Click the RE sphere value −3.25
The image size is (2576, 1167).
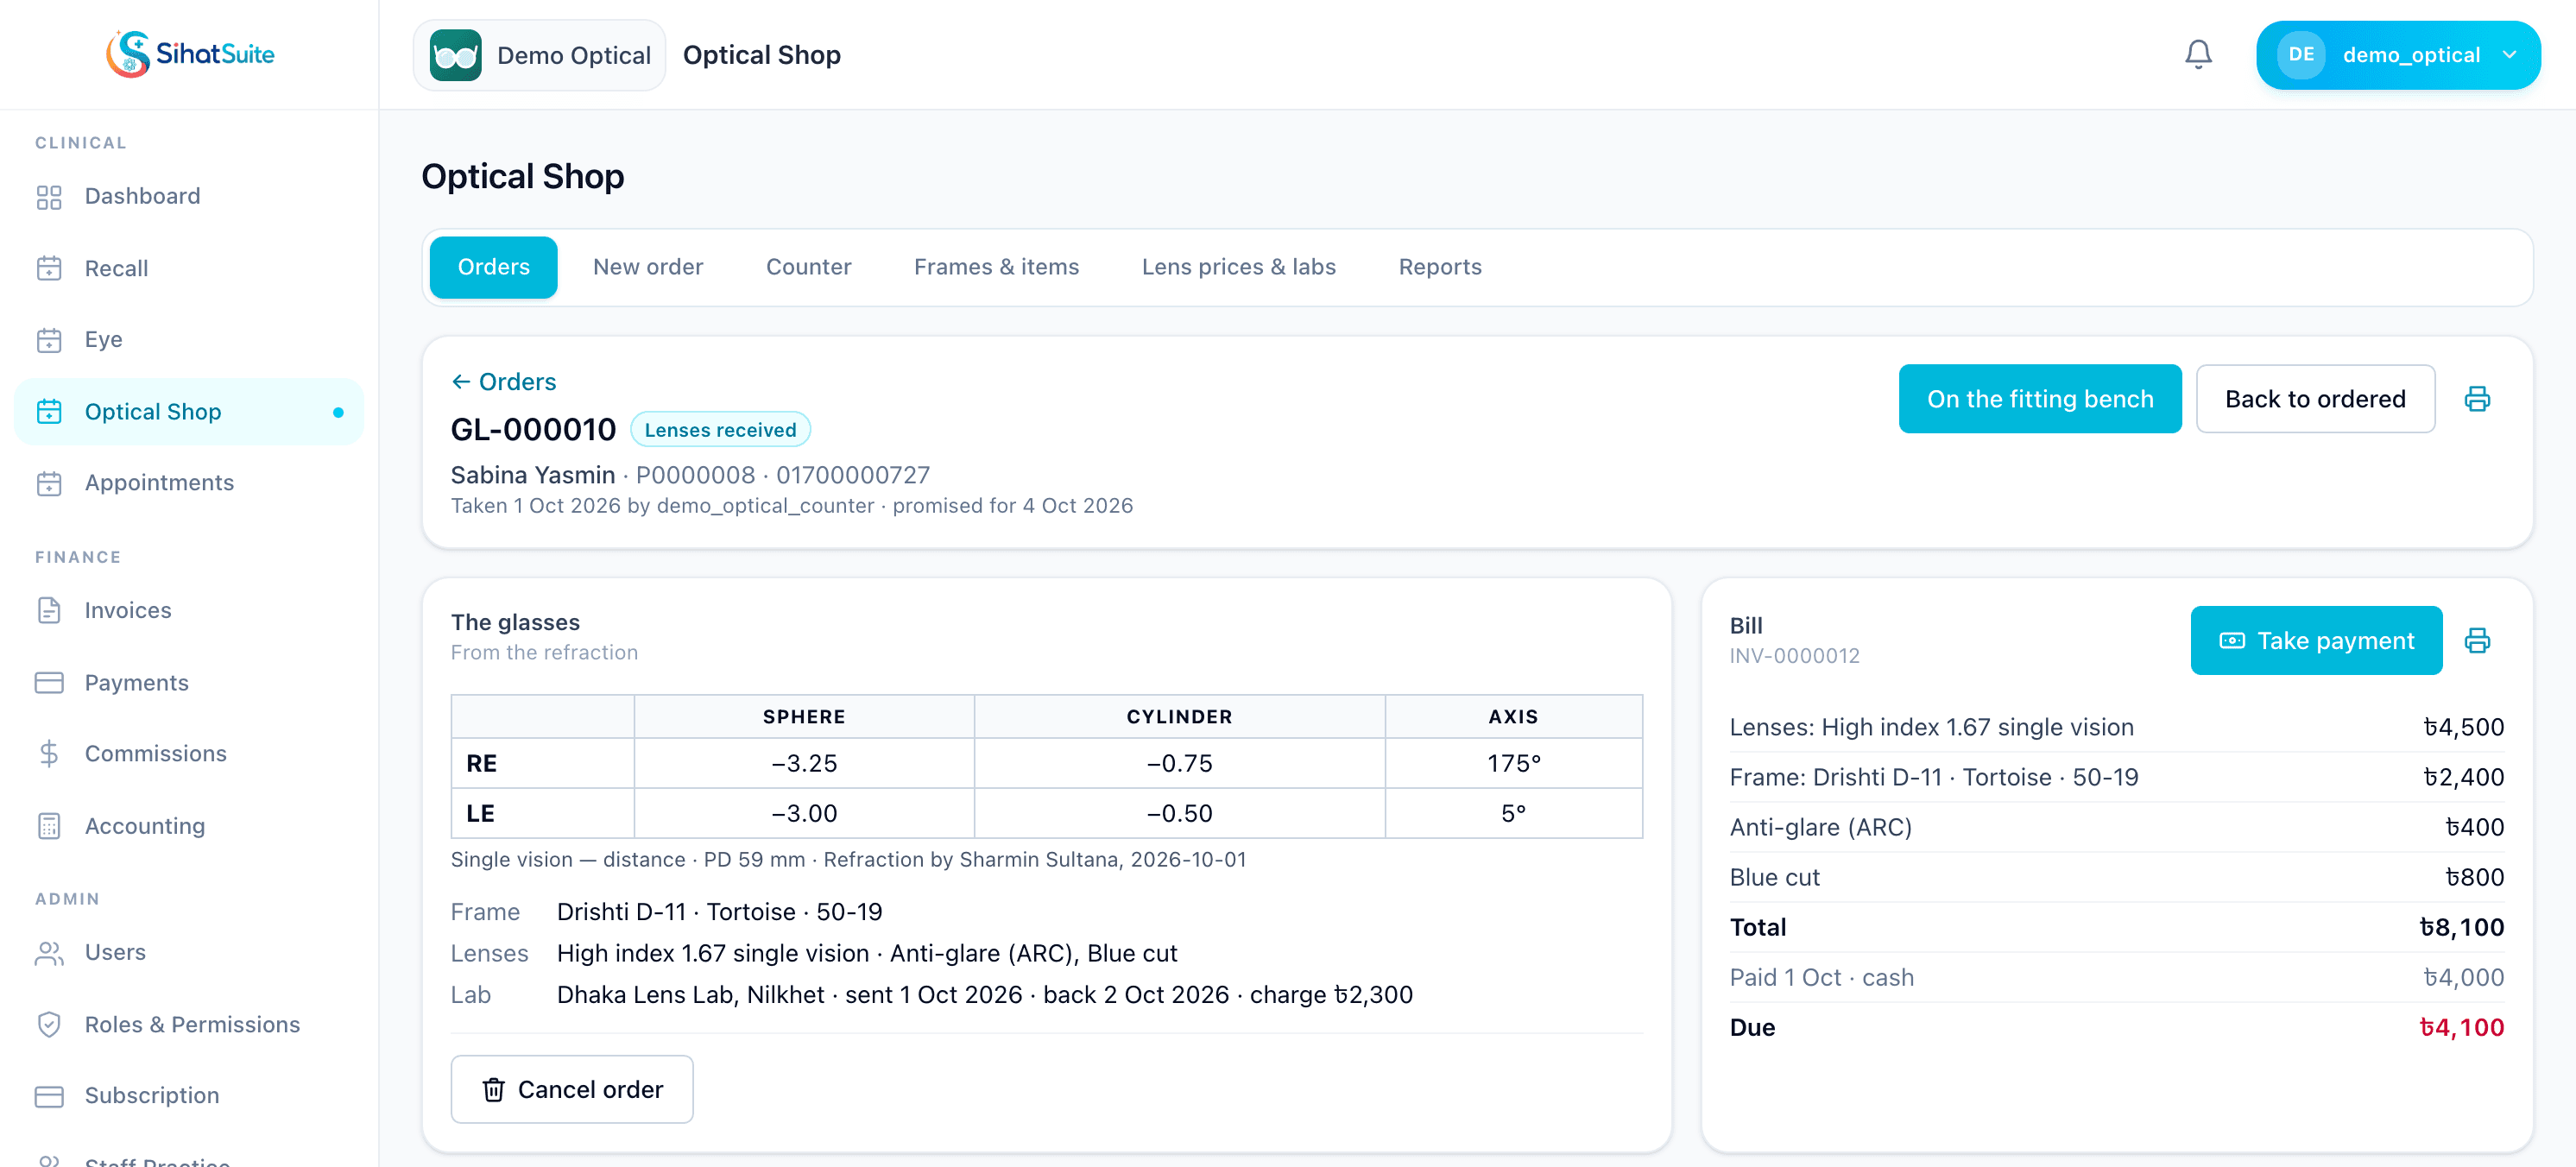(804, 763)
